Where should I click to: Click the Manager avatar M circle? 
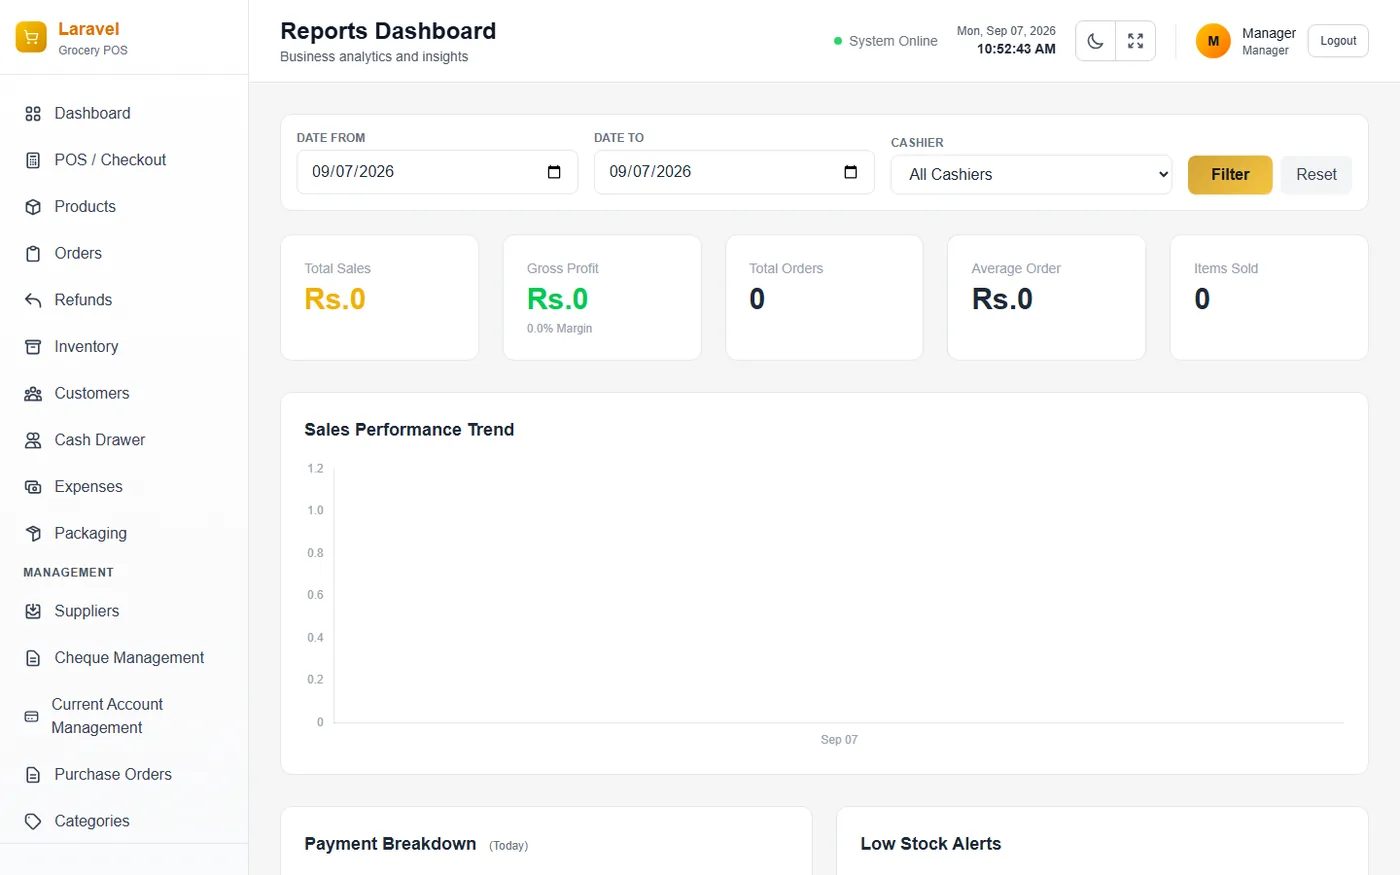(1213, 41)
